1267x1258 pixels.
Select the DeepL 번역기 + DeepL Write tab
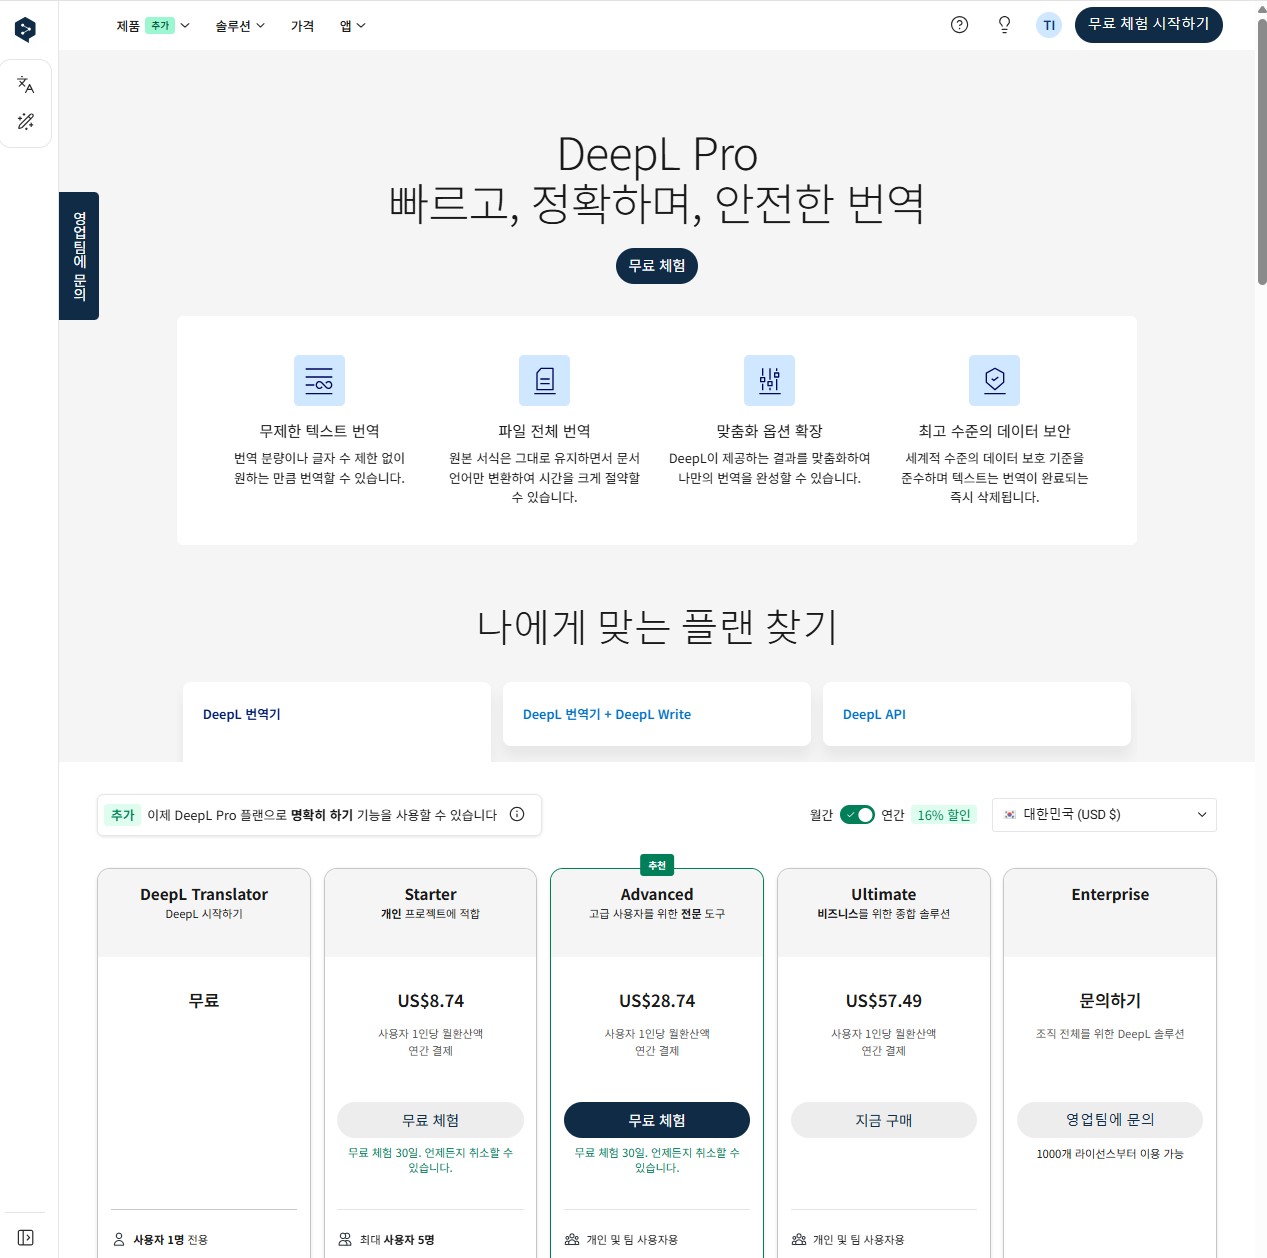click(x=657, y=714)
